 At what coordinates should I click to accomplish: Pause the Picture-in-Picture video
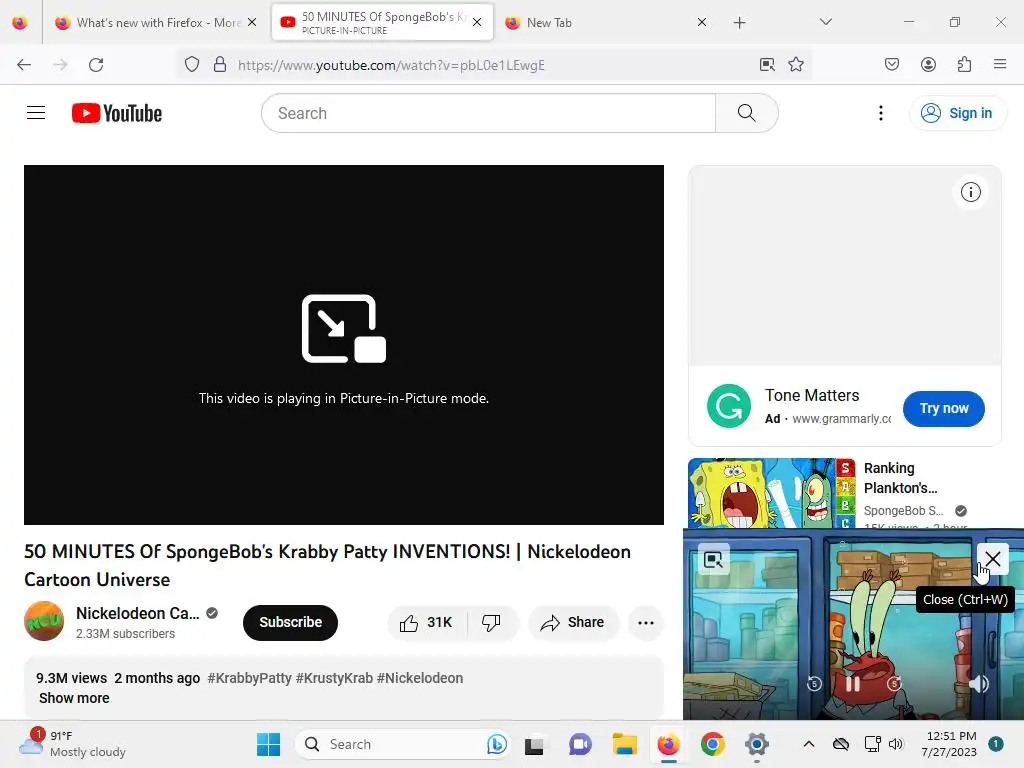pyautogui.click(x=852, y=684)
